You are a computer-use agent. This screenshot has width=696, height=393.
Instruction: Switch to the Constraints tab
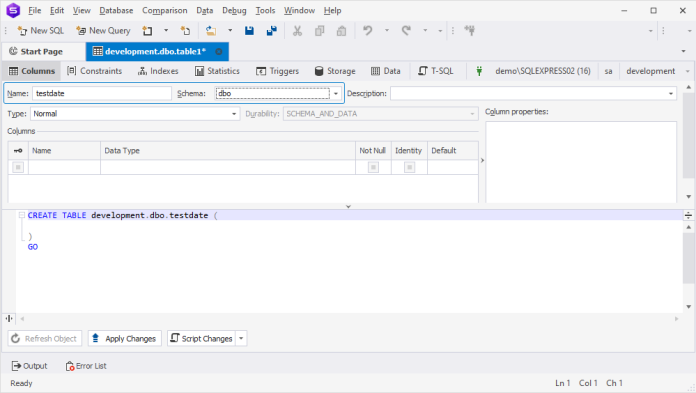pos(95,71)
